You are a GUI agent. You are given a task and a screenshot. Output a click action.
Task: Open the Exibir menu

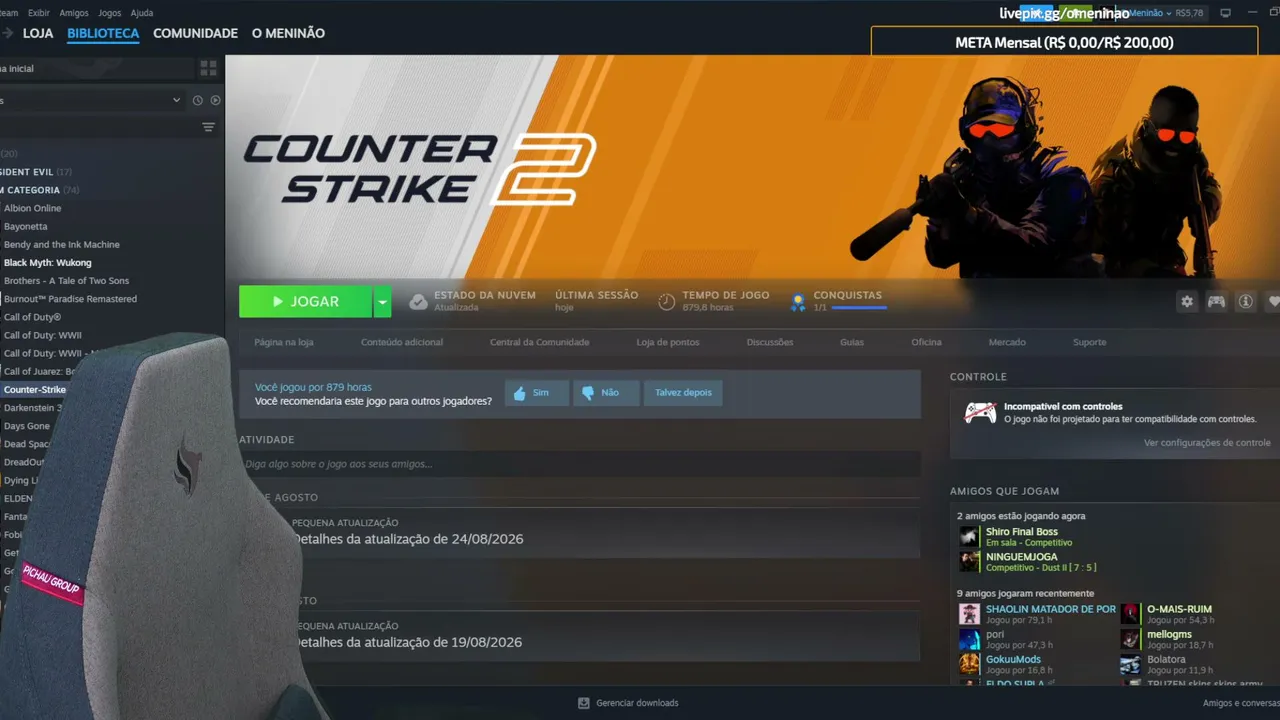click(x=39, y=13)
